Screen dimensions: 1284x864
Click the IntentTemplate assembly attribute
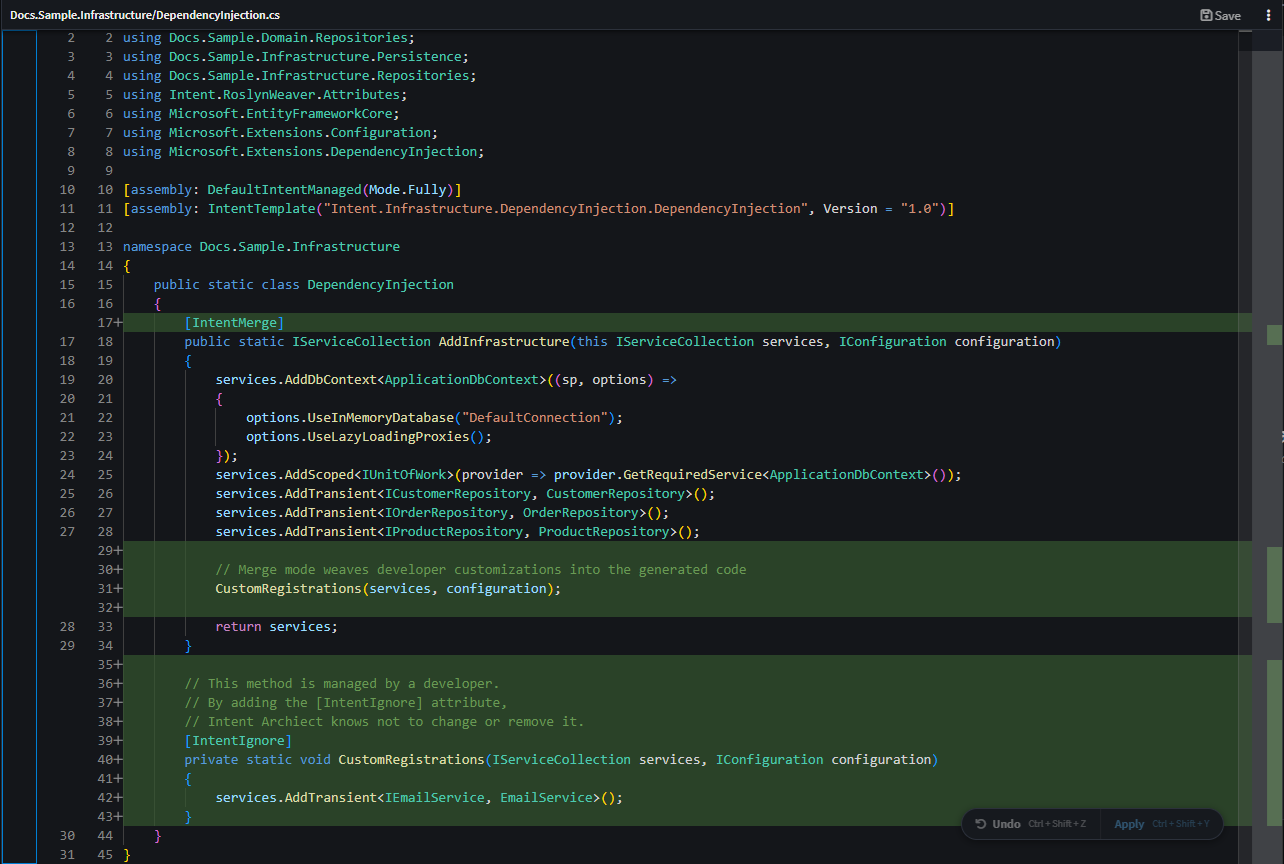(538, 208)
